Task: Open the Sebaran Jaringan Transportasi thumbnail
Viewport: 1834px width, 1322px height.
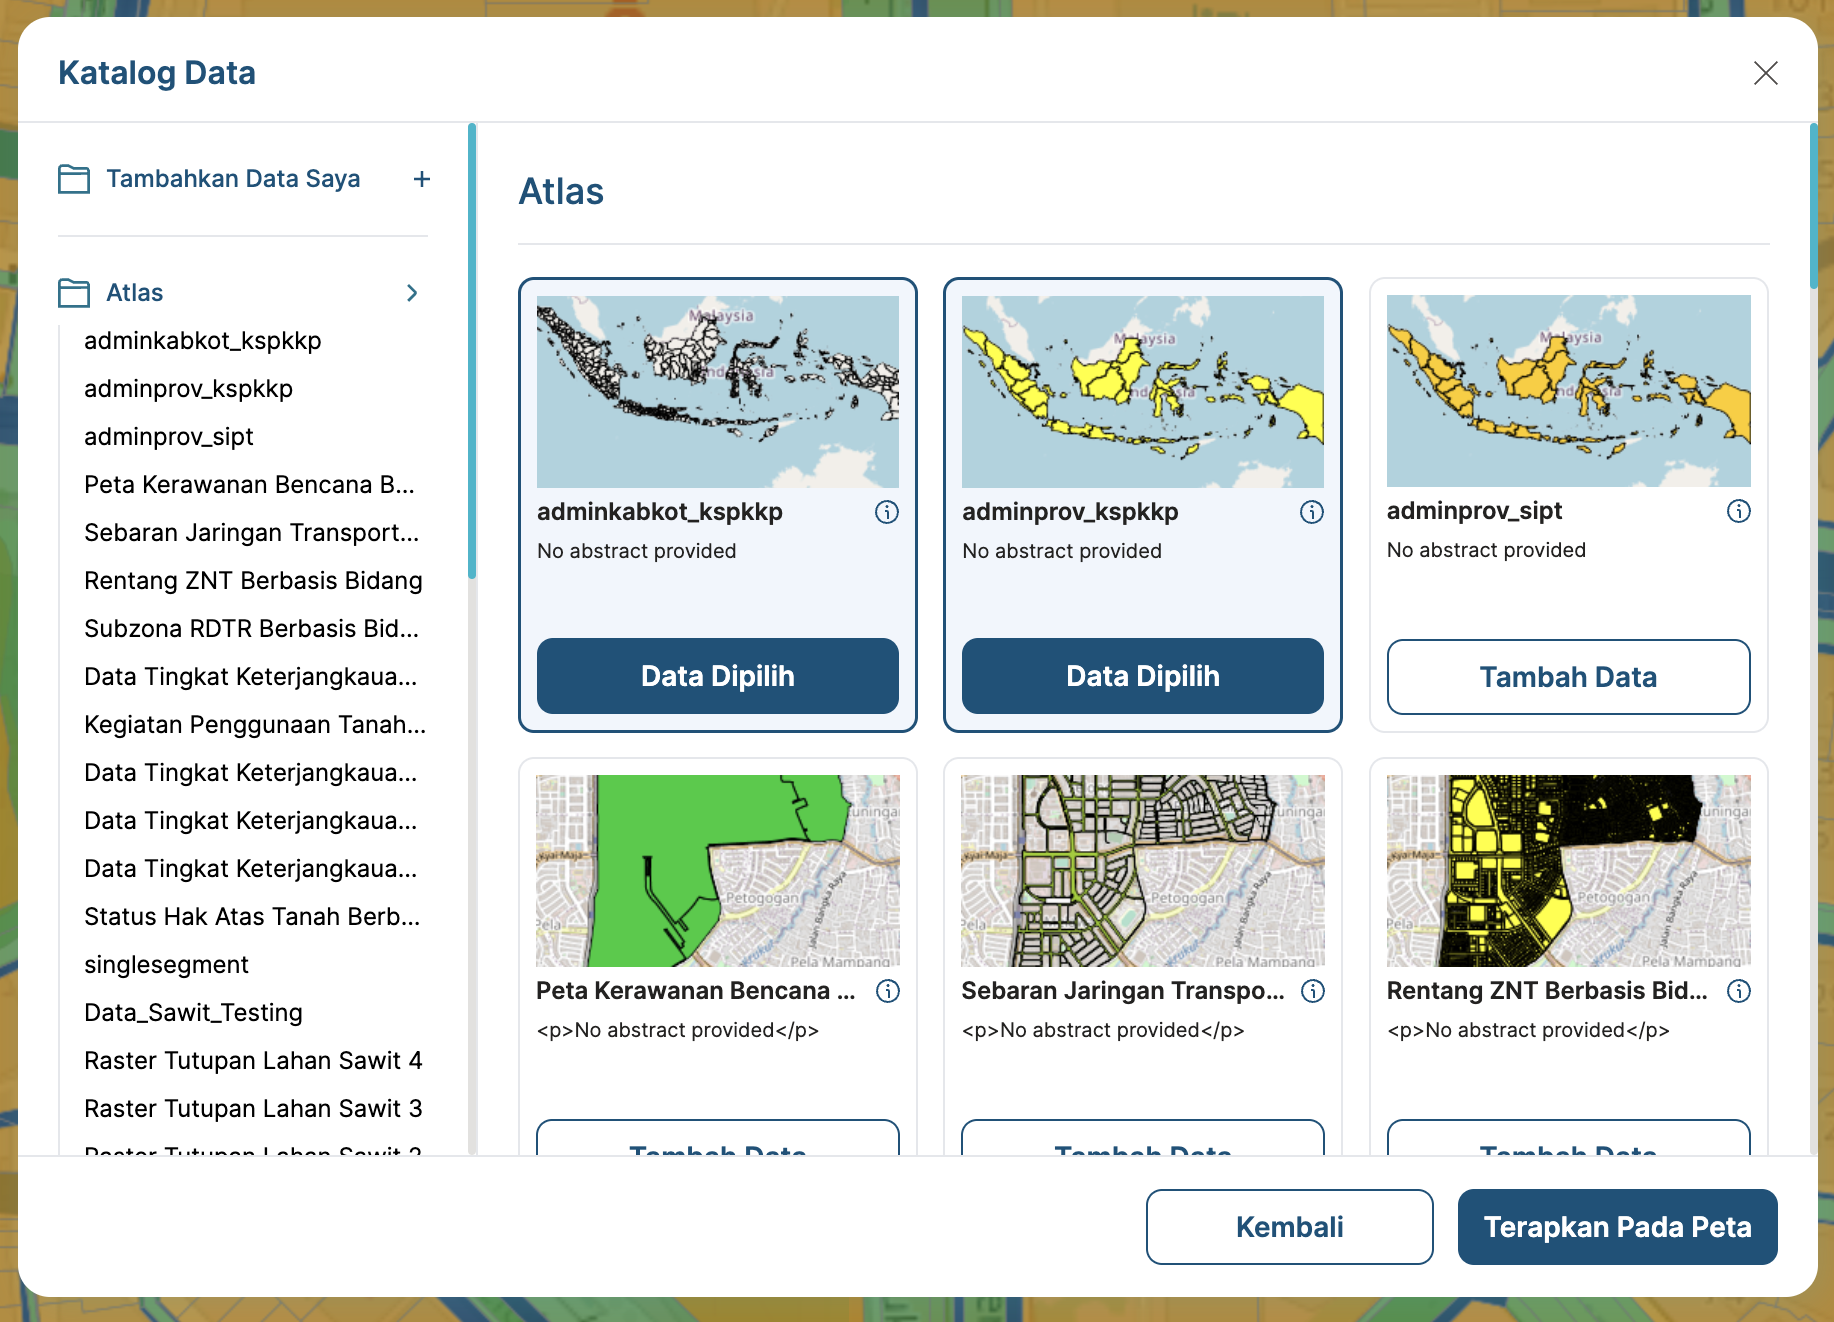Action: point(1143,871)
